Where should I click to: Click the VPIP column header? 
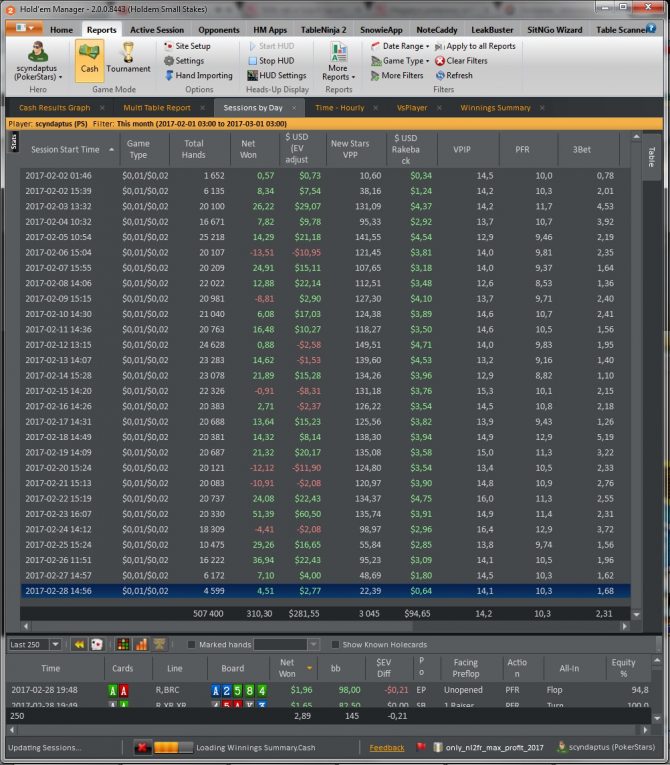(462, 149)
